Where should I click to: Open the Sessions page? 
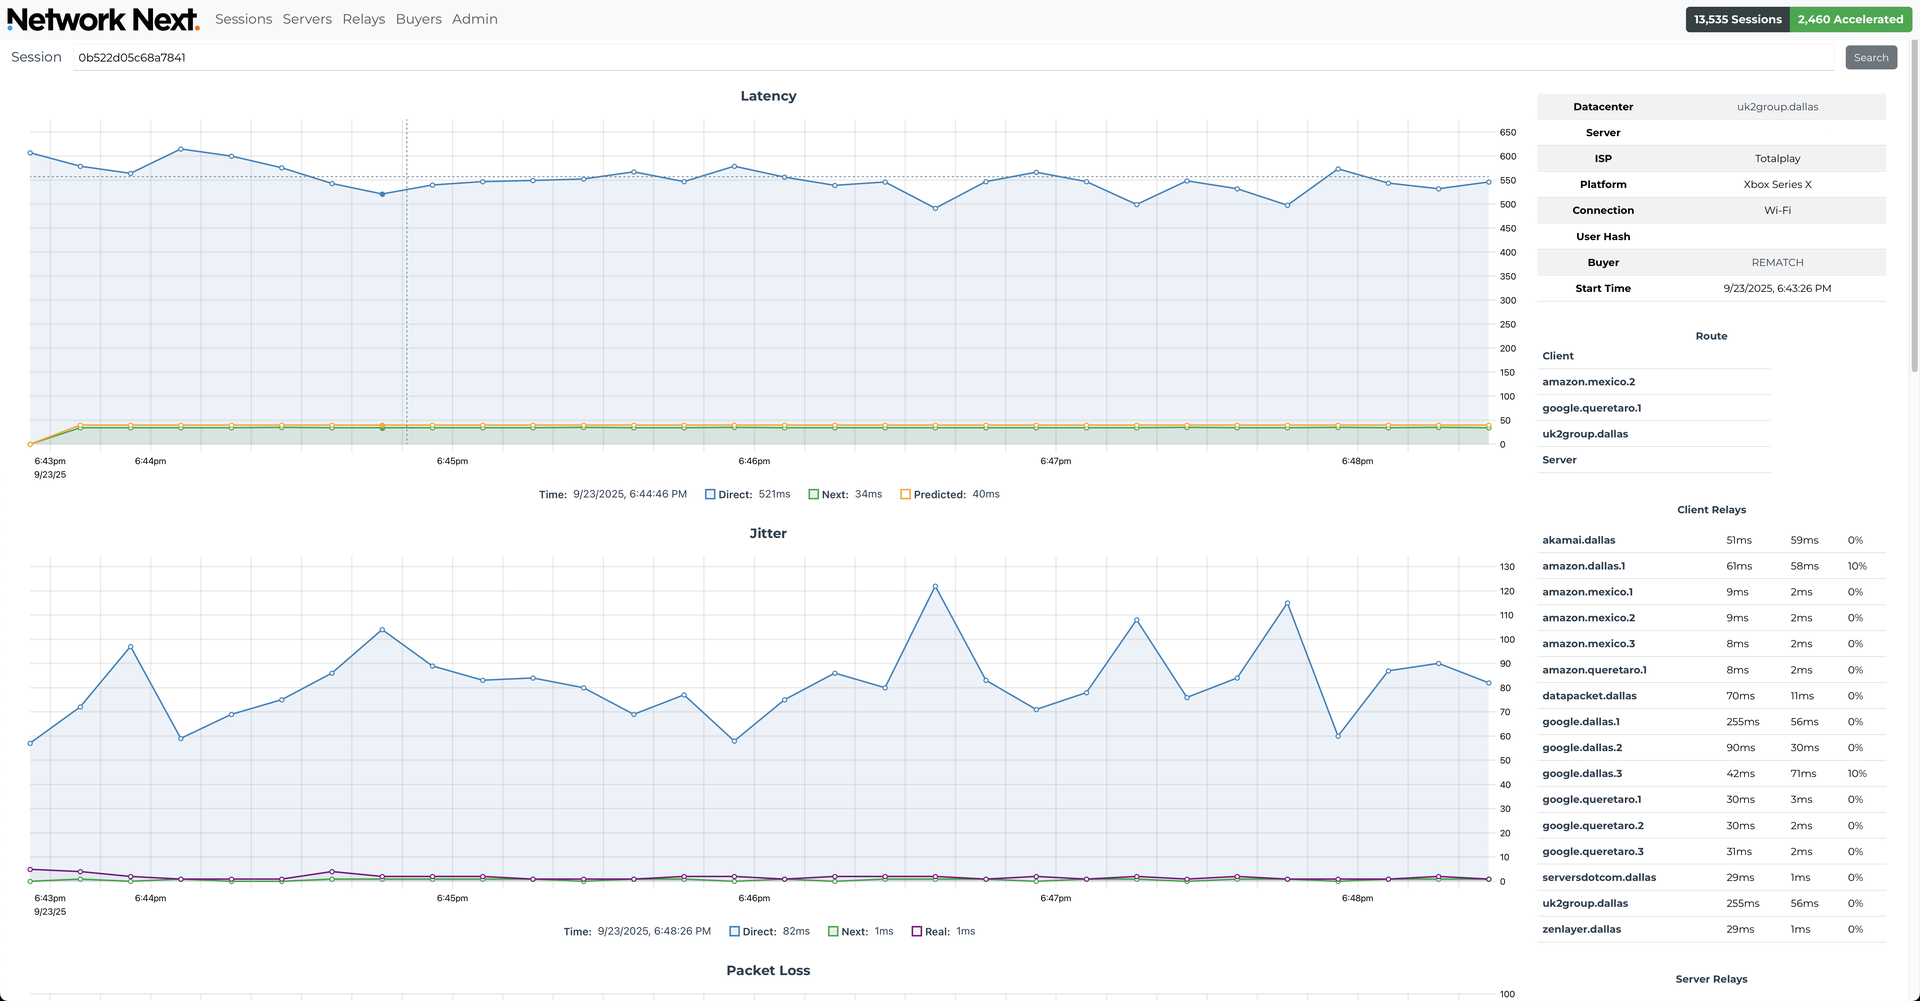tap(243, 18)
